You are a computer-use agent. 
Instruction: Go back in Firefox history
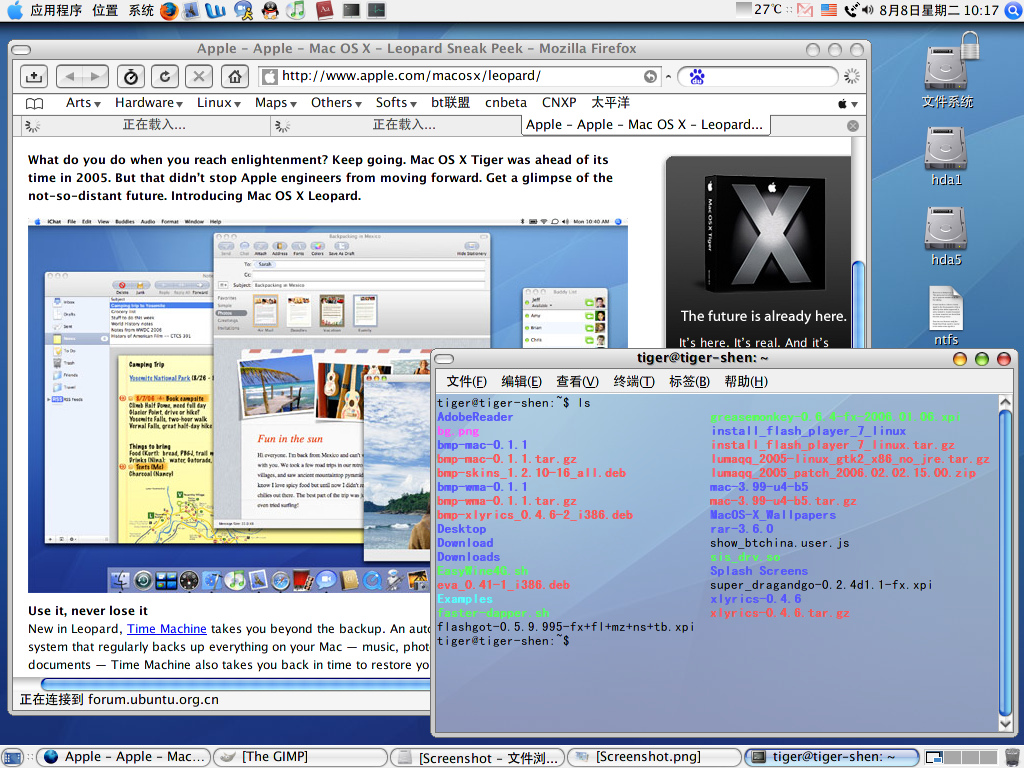(x=69, y=76)
